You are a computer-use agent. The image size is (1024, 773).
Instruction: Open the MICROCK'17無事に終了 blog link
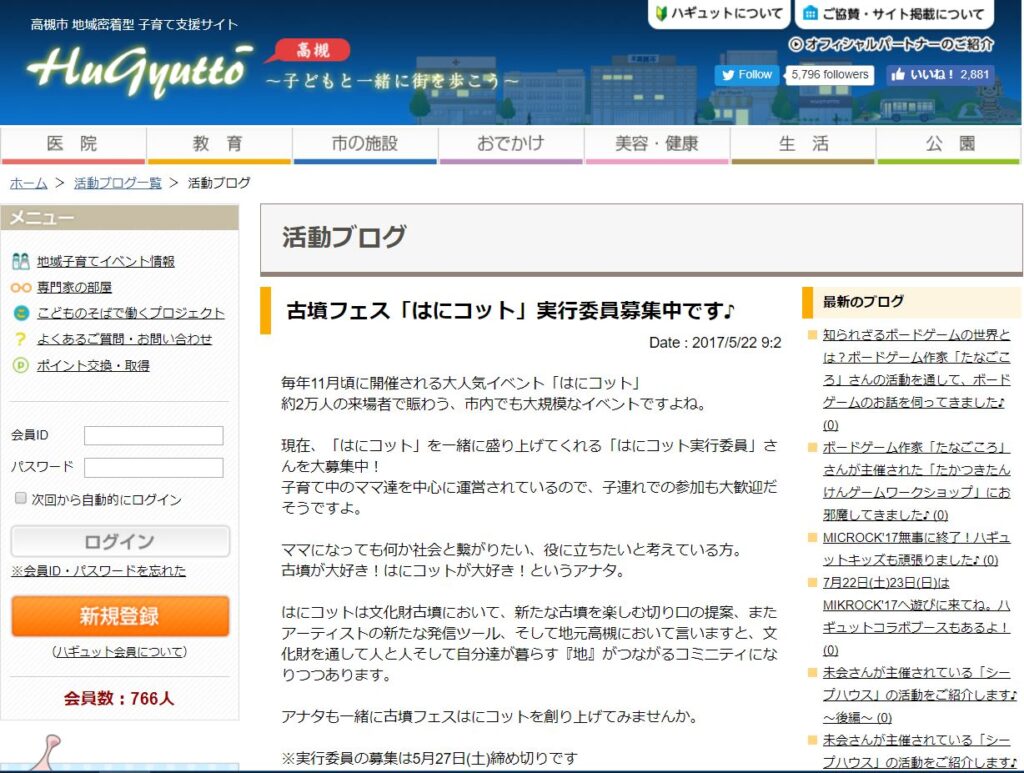(x=910, y=546)
